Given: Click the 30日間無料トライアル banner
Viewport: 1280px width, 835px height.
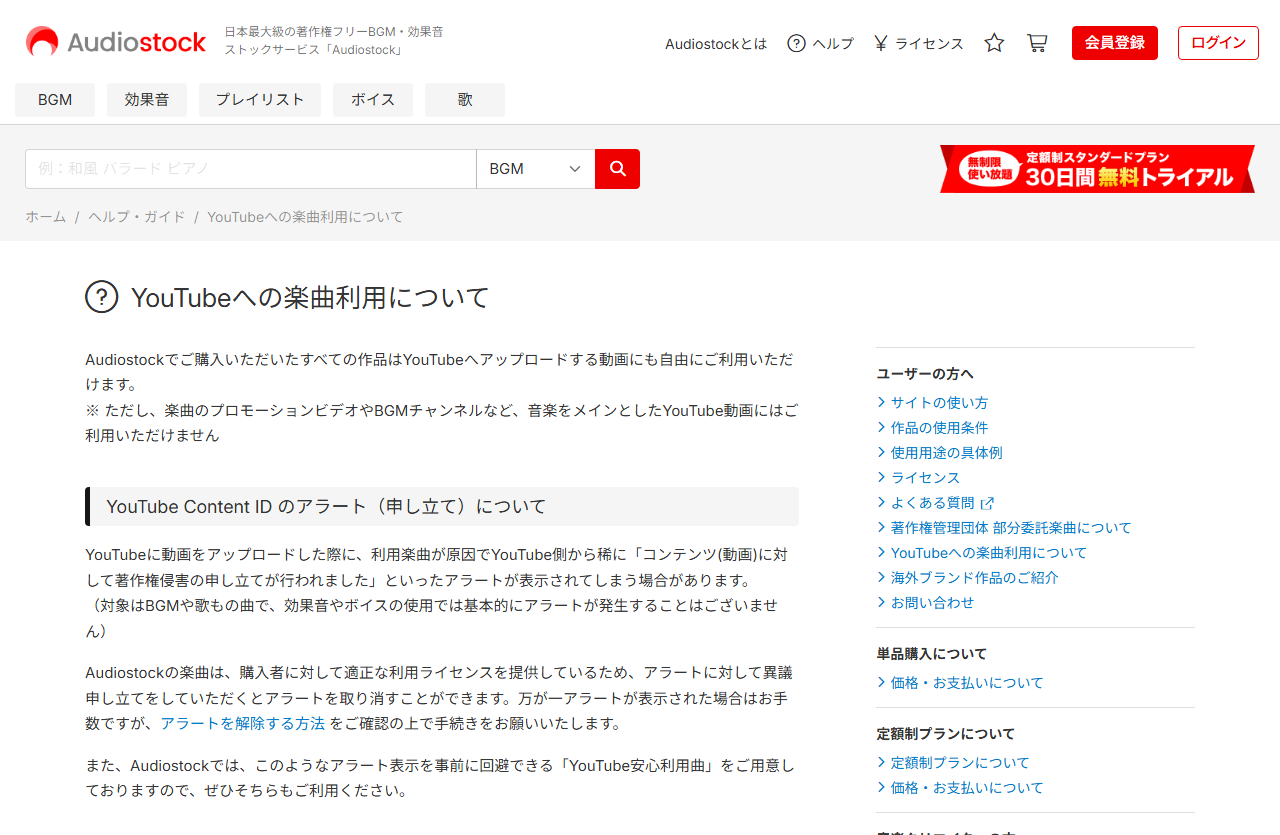Looking at the screenshot, I should click(1097, 169).
